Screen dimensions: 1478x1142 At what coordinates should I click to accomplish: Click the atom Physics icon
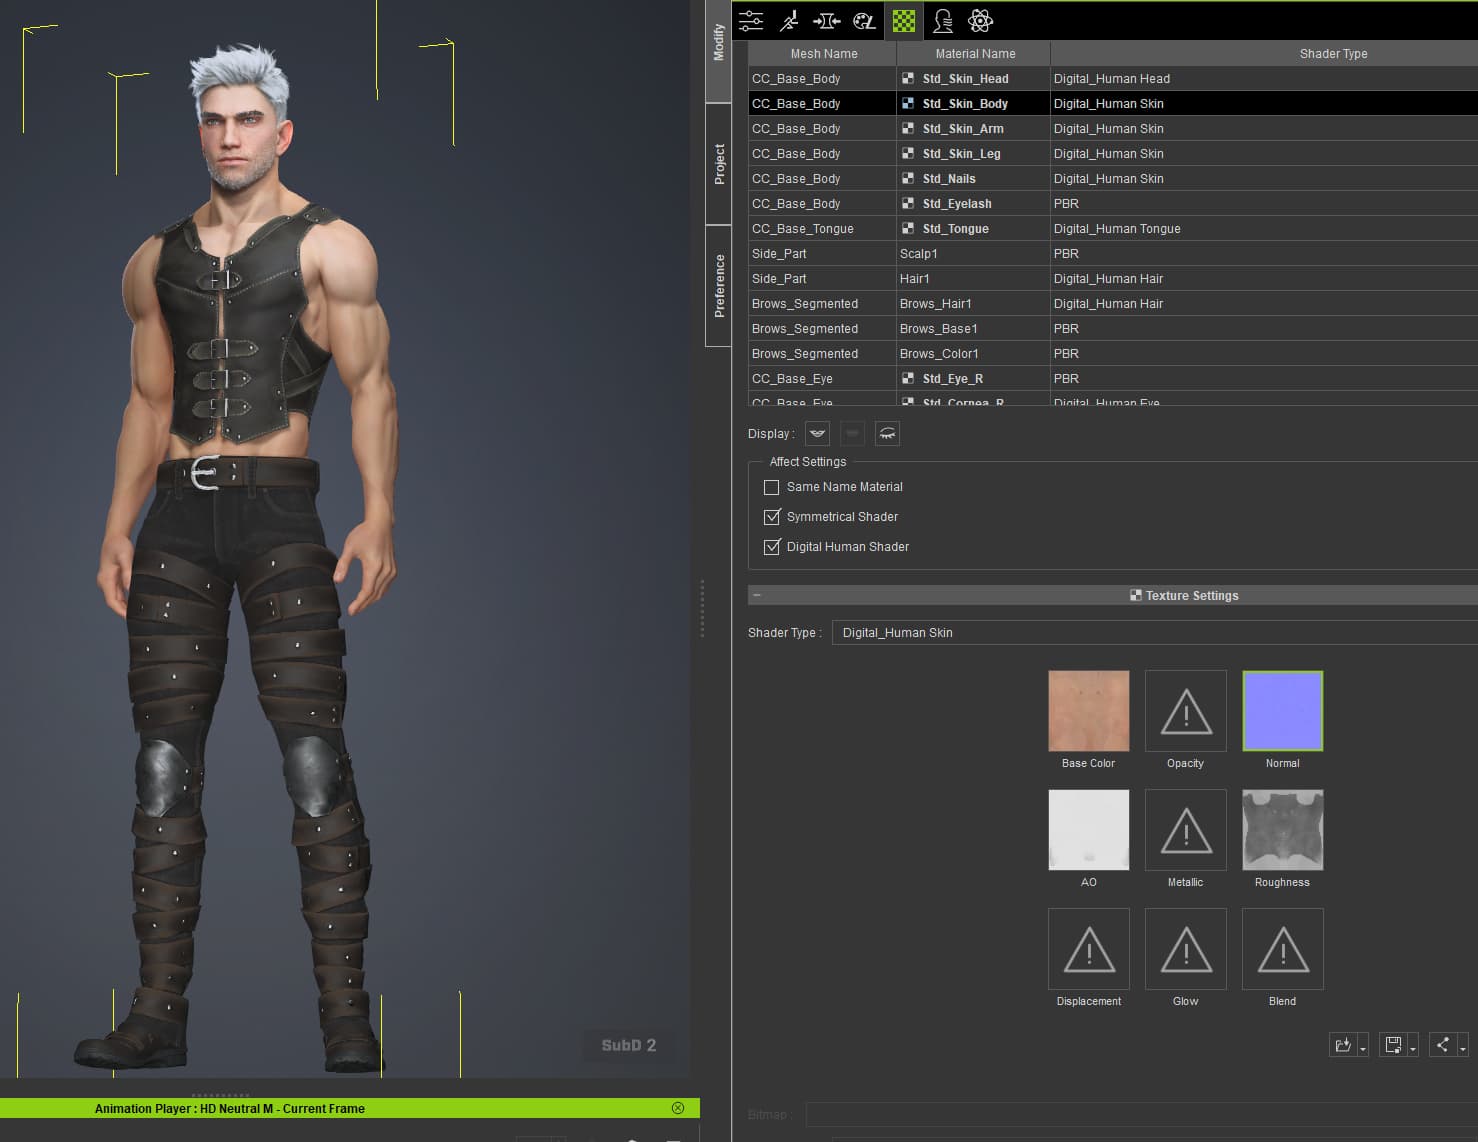point(980,21)
